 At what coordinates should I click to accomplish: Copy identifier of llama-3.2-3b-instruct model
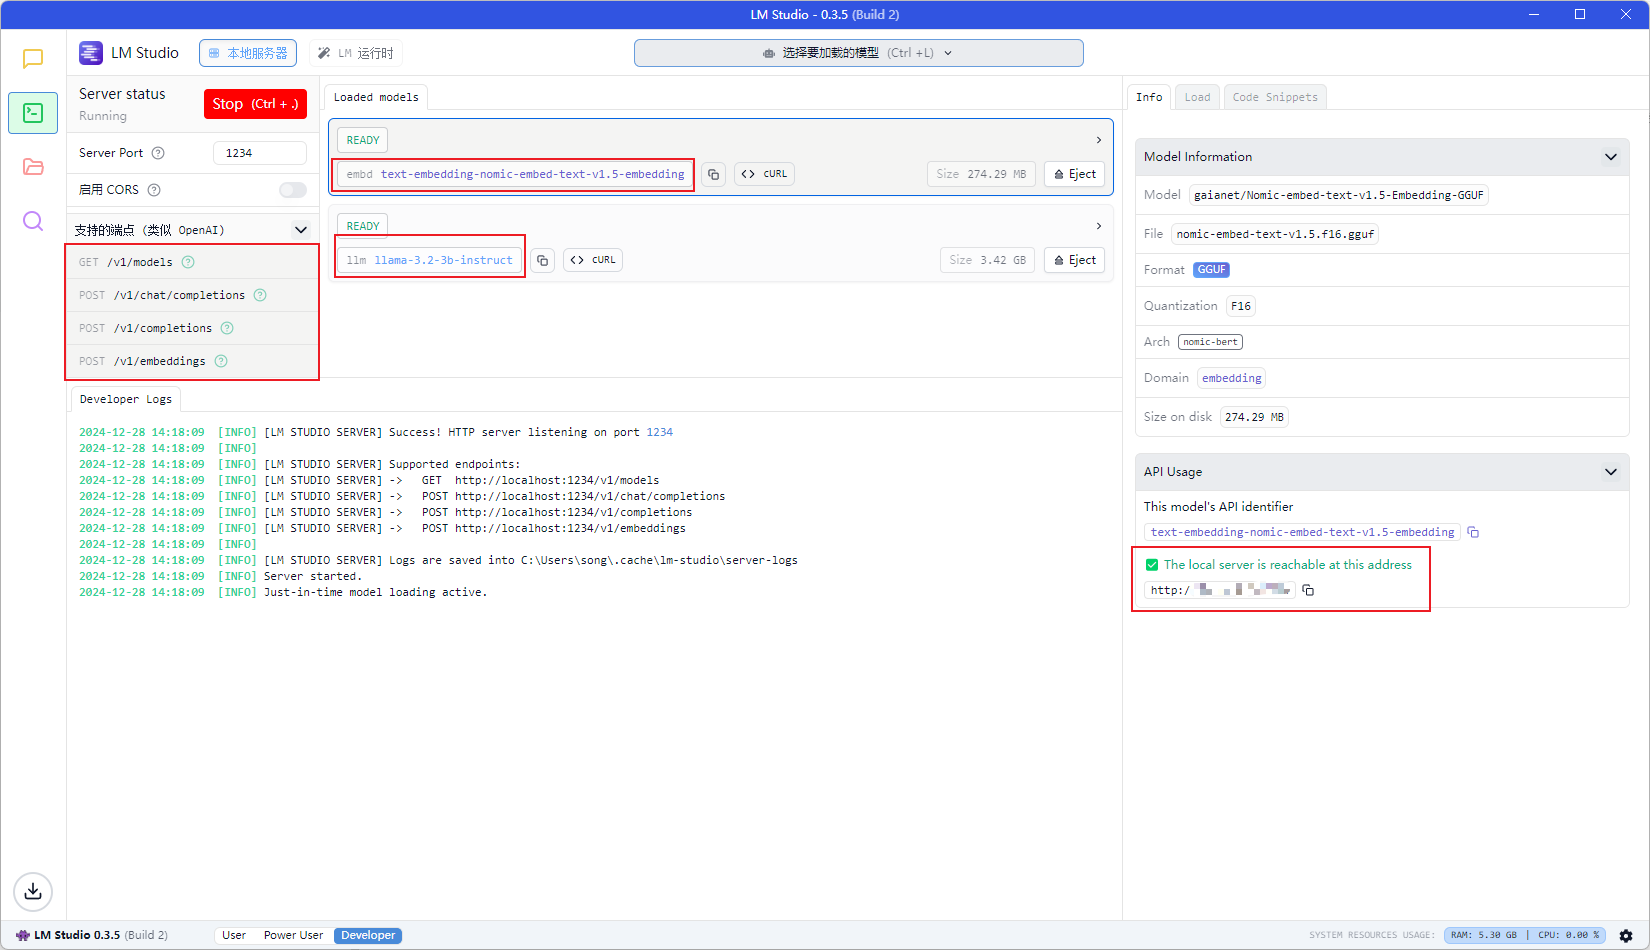click(x=542, y=260)
